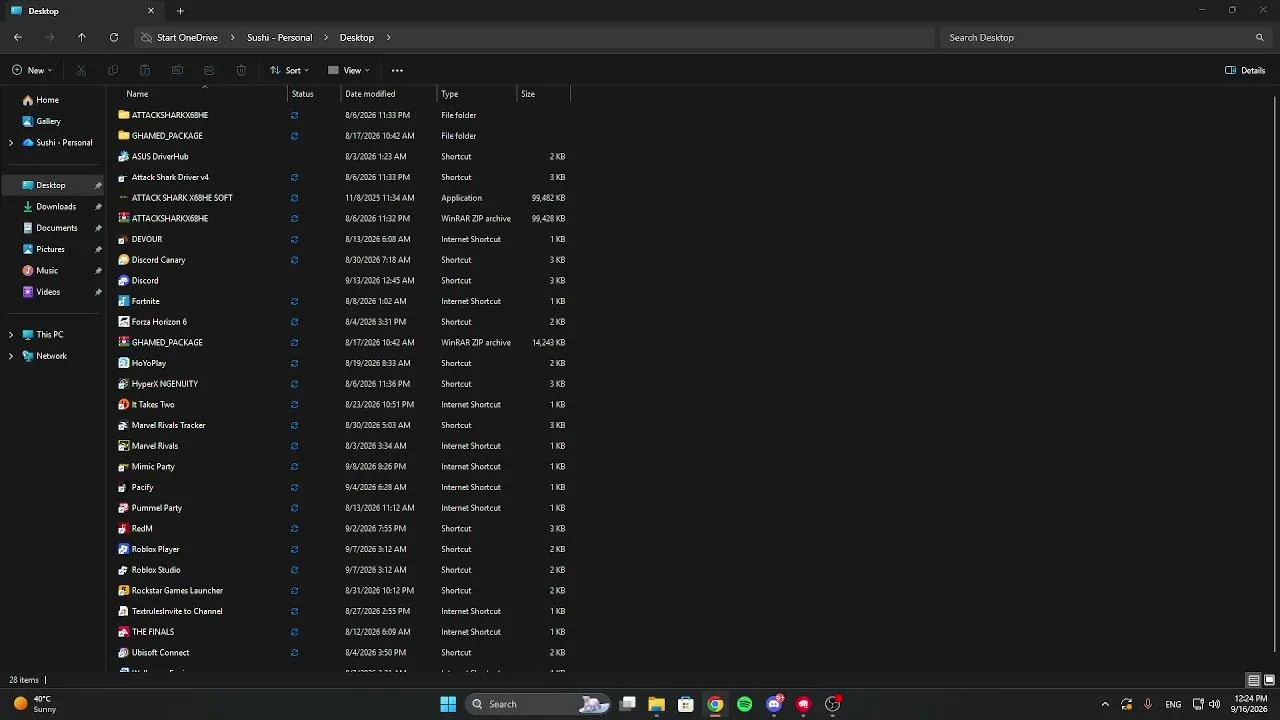
Task: Open the View layout dropdown
Action: [x=349, y=70]
